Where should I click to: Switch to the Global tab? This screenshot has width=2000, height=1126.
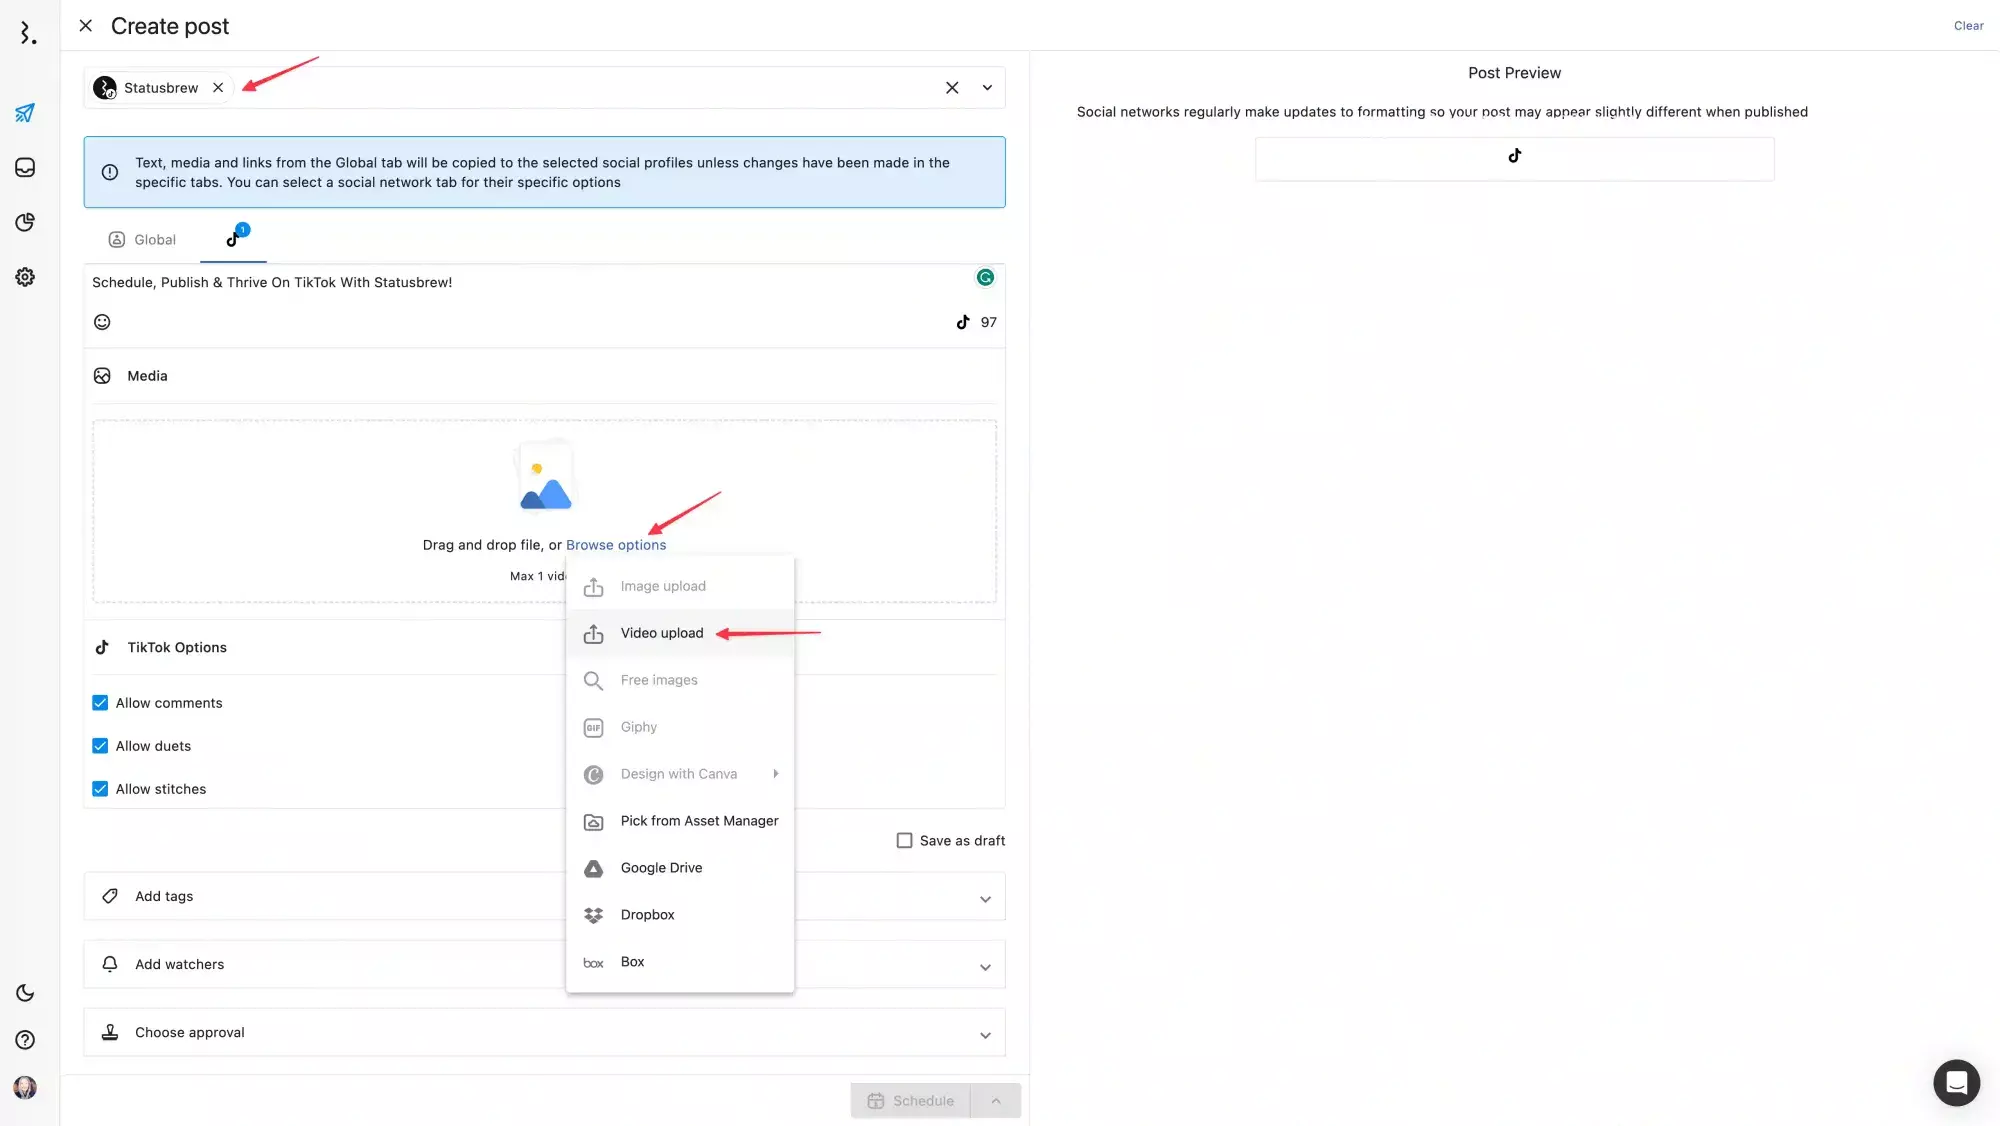(143, 240)
